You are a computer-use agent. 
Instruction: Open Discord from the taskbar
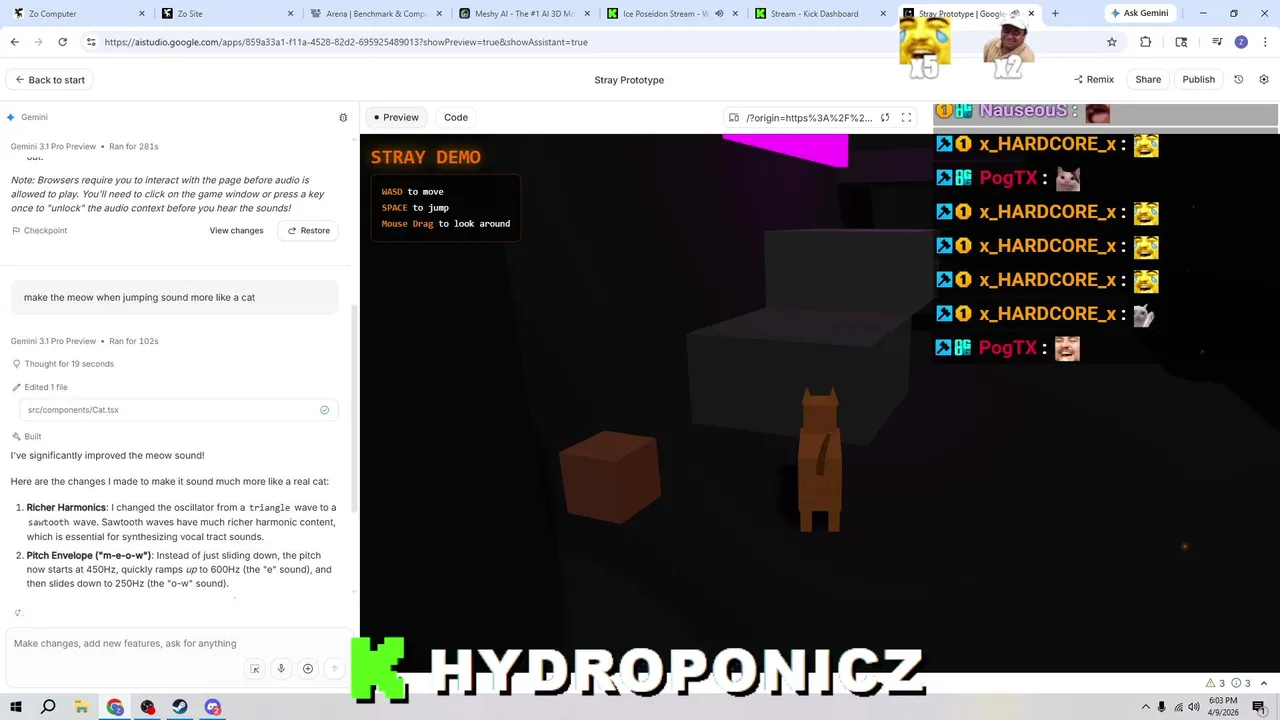213,707
